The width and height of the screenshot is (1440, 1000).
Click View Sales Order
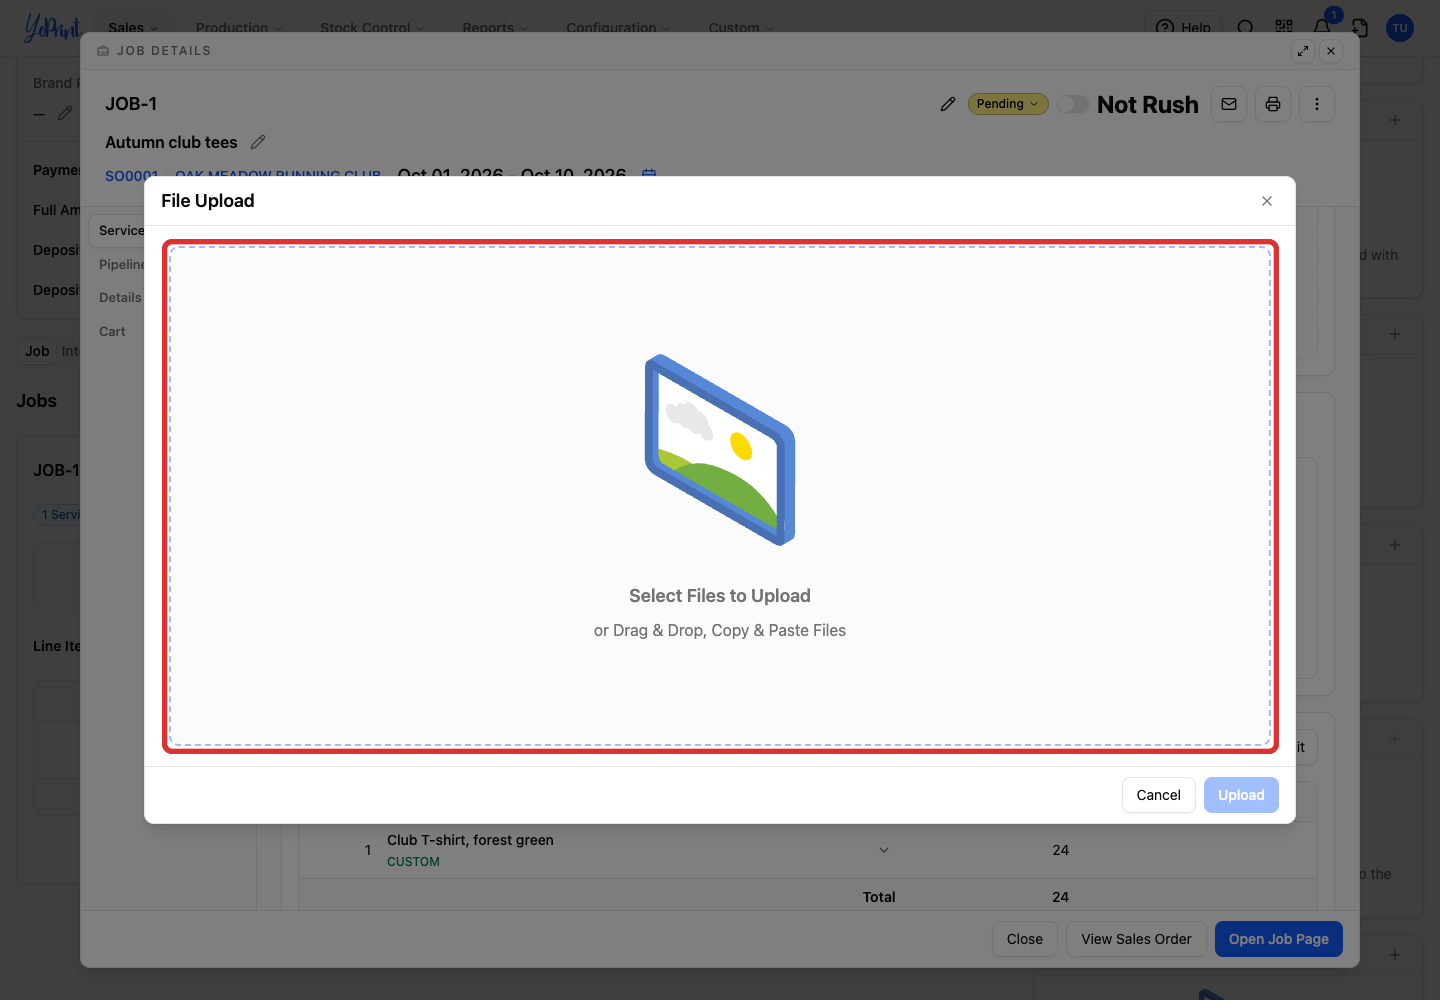pyautogui.click(x=1136, y=939)
